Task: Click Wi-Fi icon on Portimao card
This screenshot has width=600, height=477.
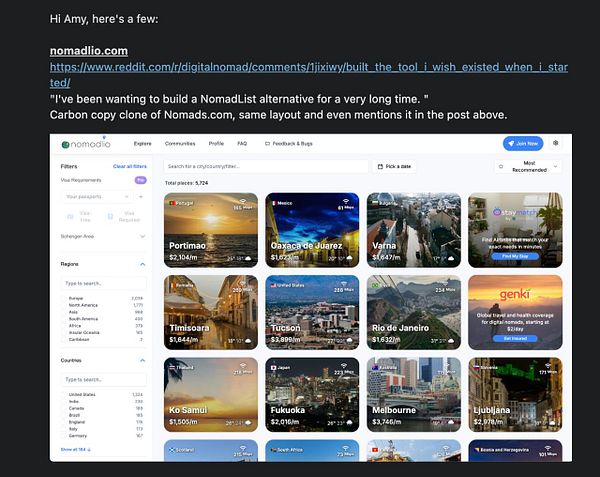Action: 243,201
